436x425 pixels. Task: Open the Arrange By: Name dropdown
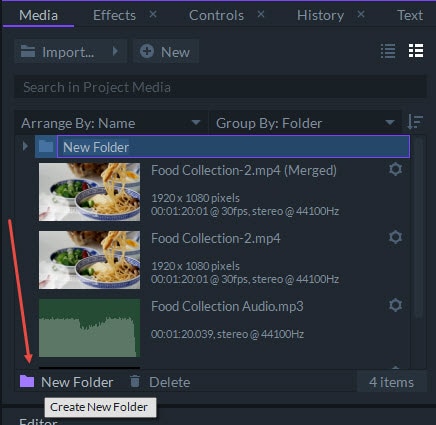[111, 123]
